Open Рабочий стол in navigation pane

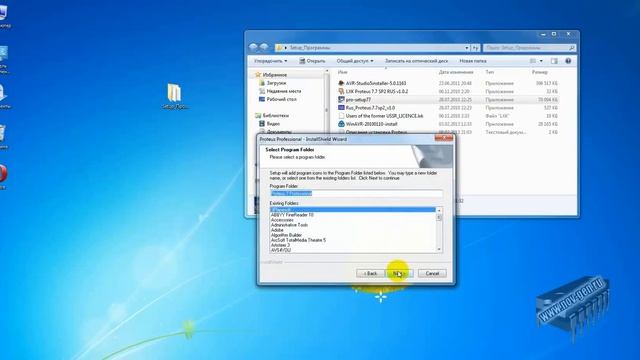point(282,99)
